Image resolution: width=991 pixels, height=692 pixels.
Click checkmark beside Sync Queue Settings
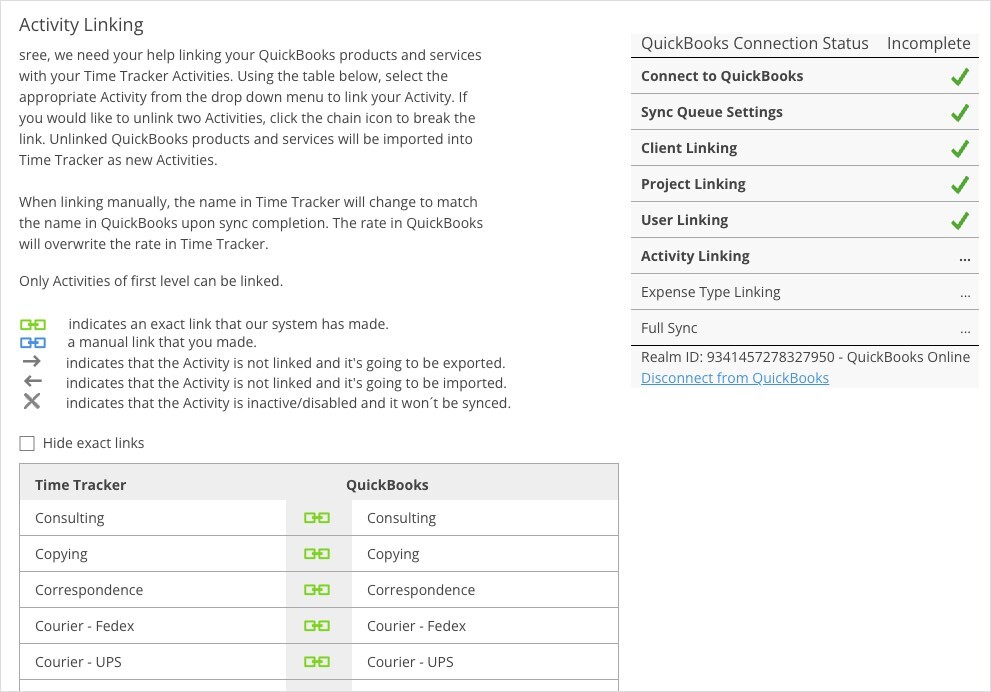pyautogui.click(x=959, y=113)
